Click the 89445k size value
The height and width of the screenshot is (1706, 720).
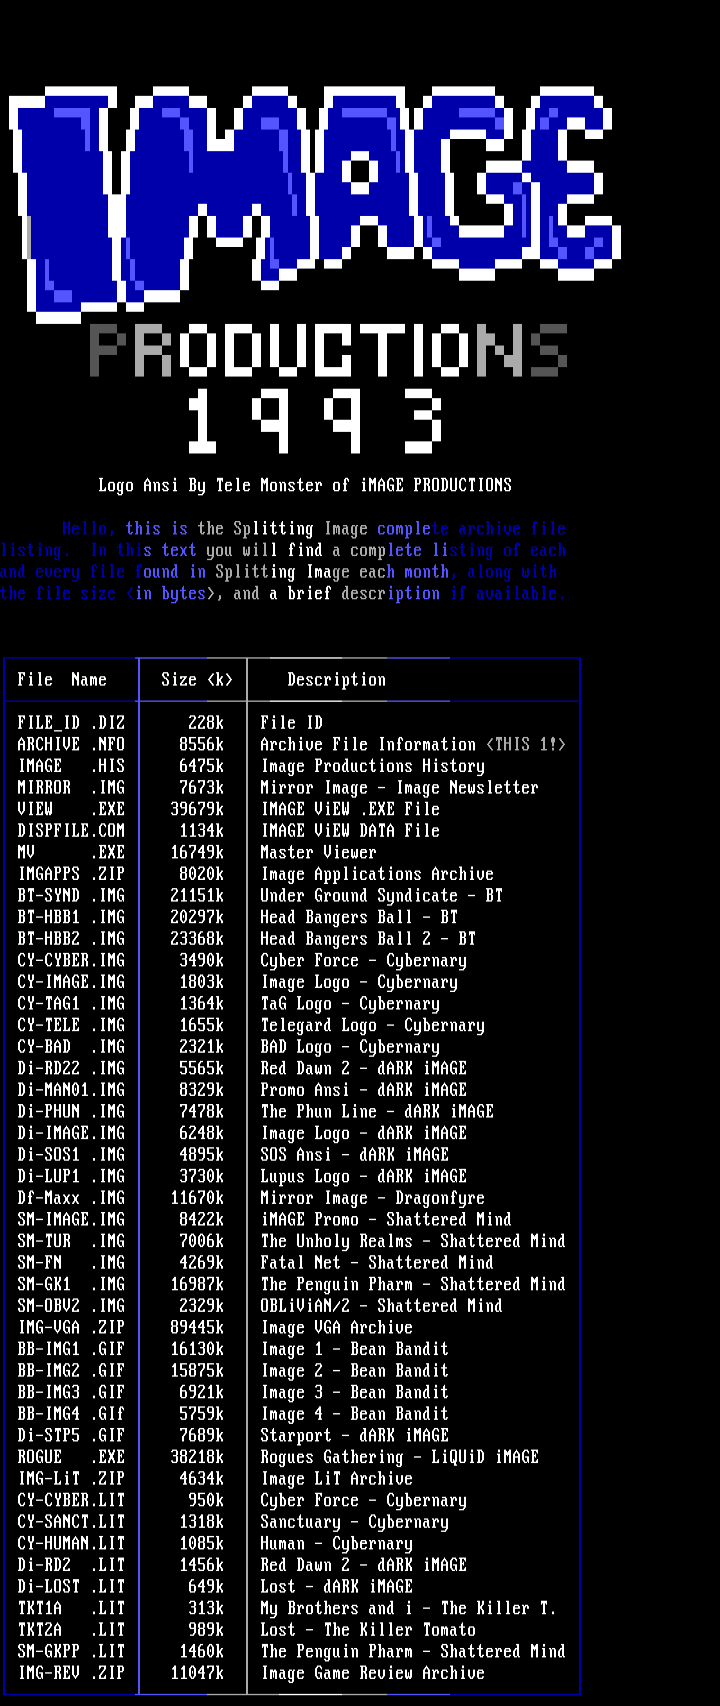click(x=197, y=1328)
